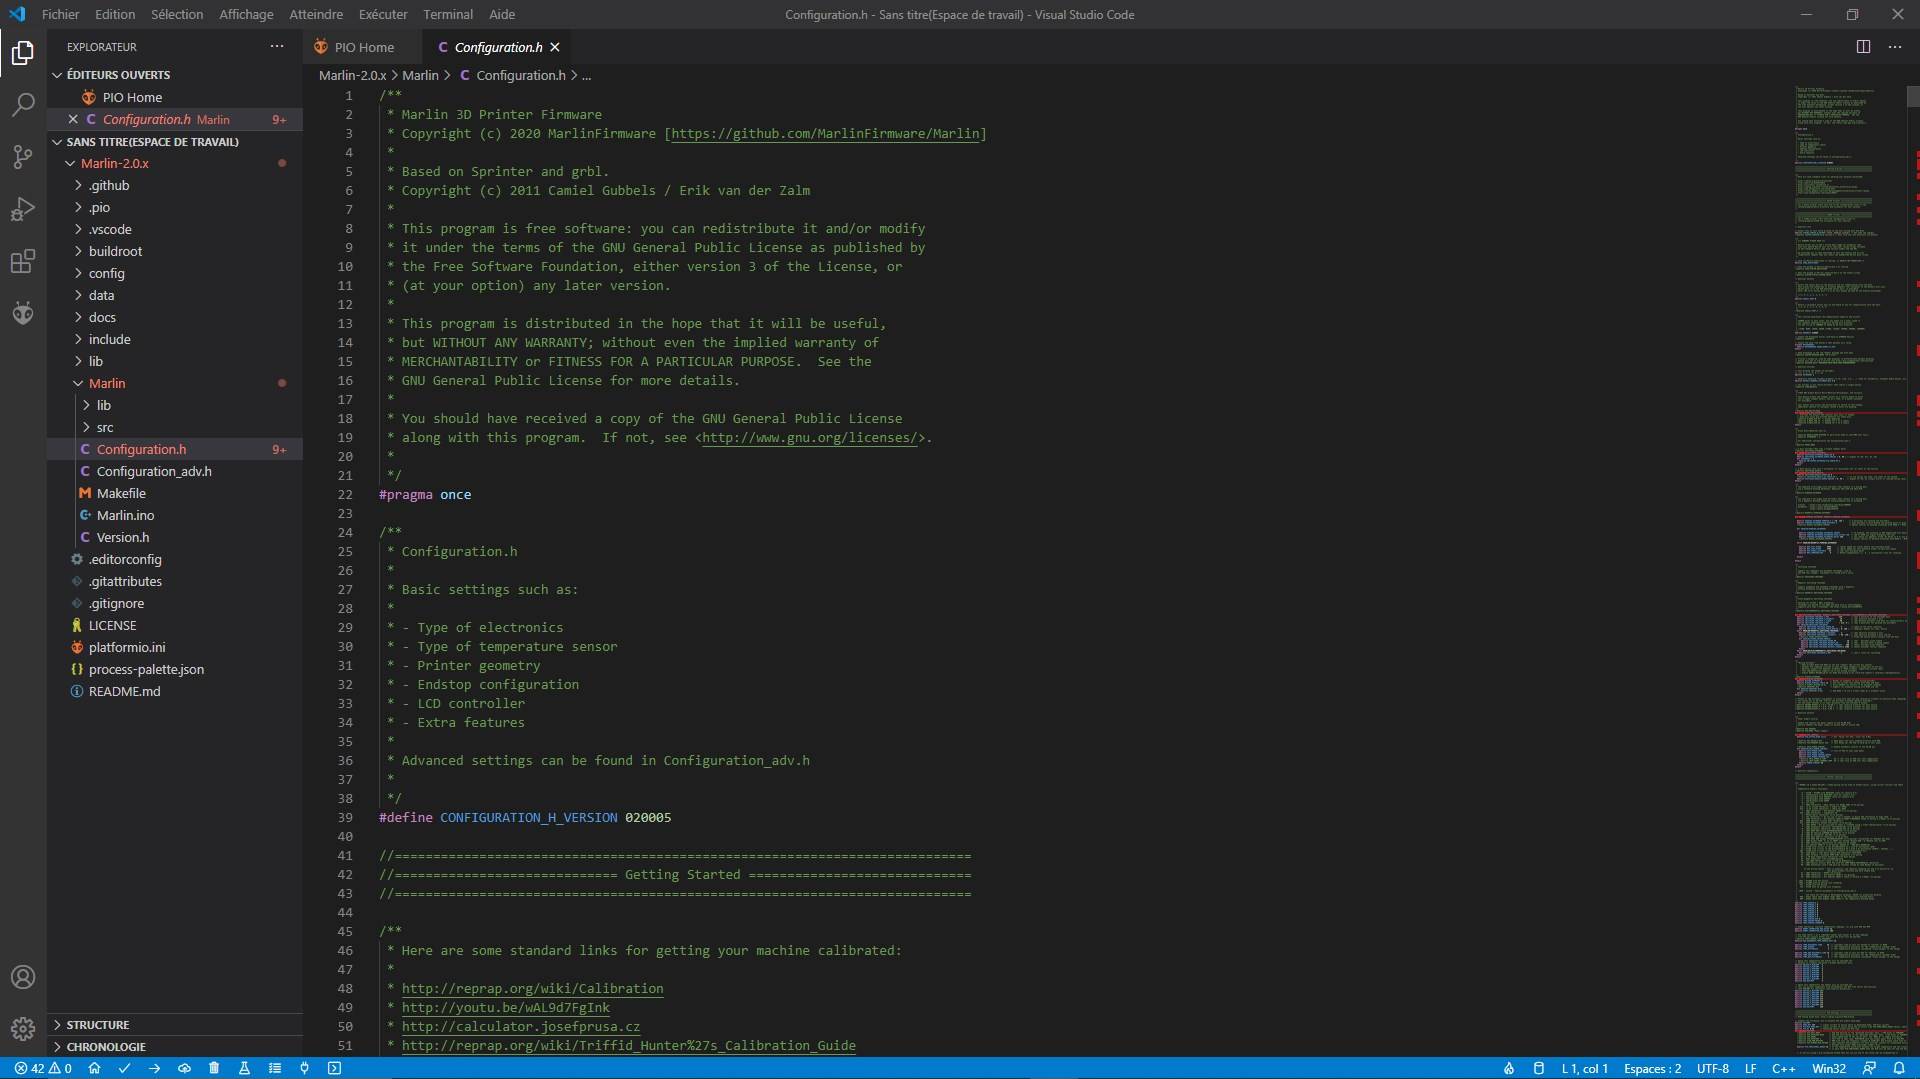Open the Accounts menu icon
The height and width of the screenshot is (1079, 1920).
coord(23,977)
